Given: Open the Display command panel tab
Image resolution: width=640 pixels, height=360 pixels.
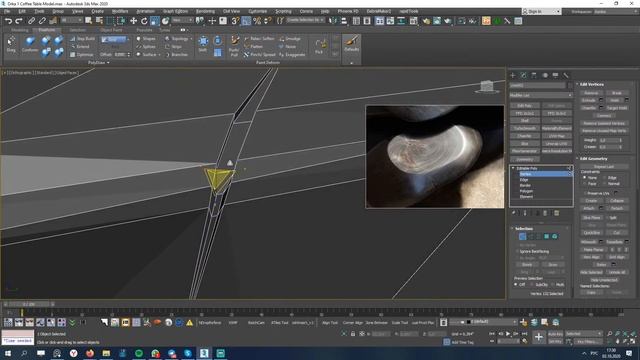Looking at the screenshot, I should pos(555,75).
